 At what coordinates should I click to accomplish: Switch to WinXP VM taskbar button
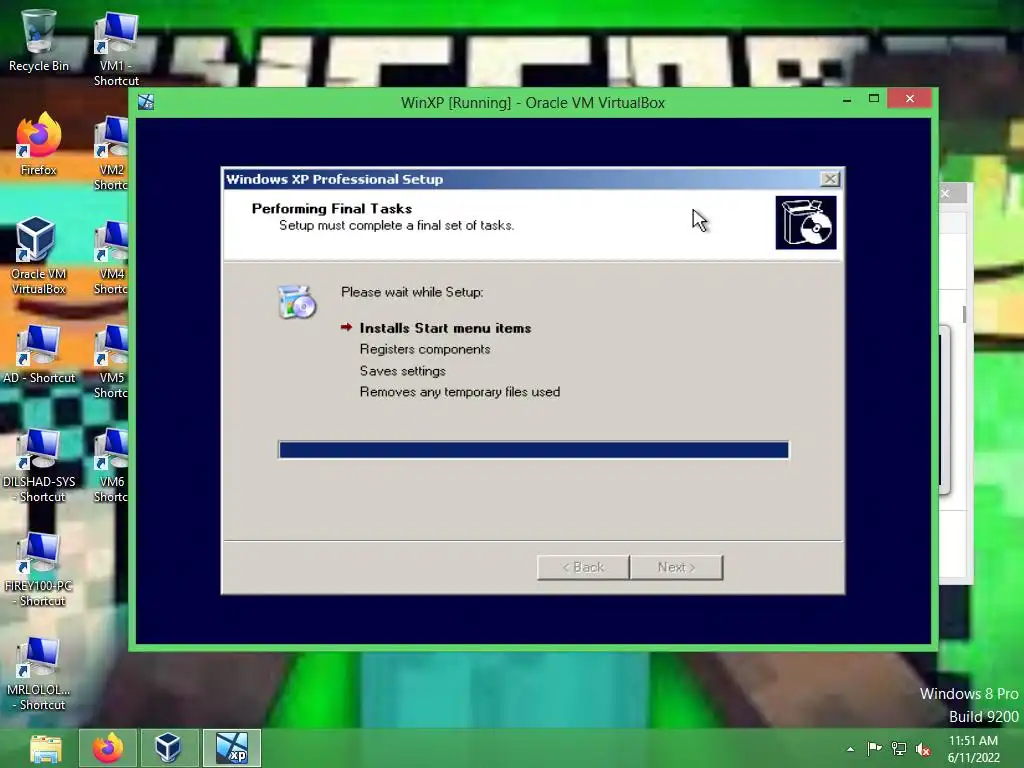pyautogui.click(x=232, y=748)
